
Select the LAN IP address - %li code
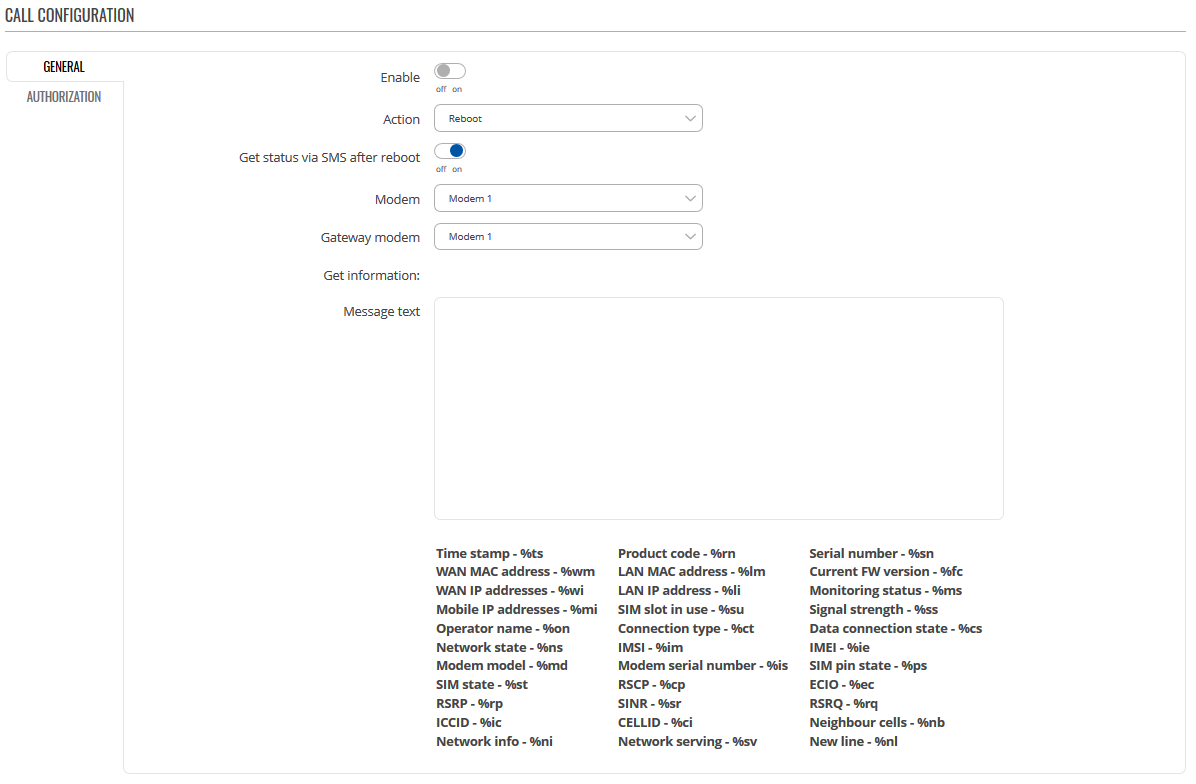coord(678,591)
